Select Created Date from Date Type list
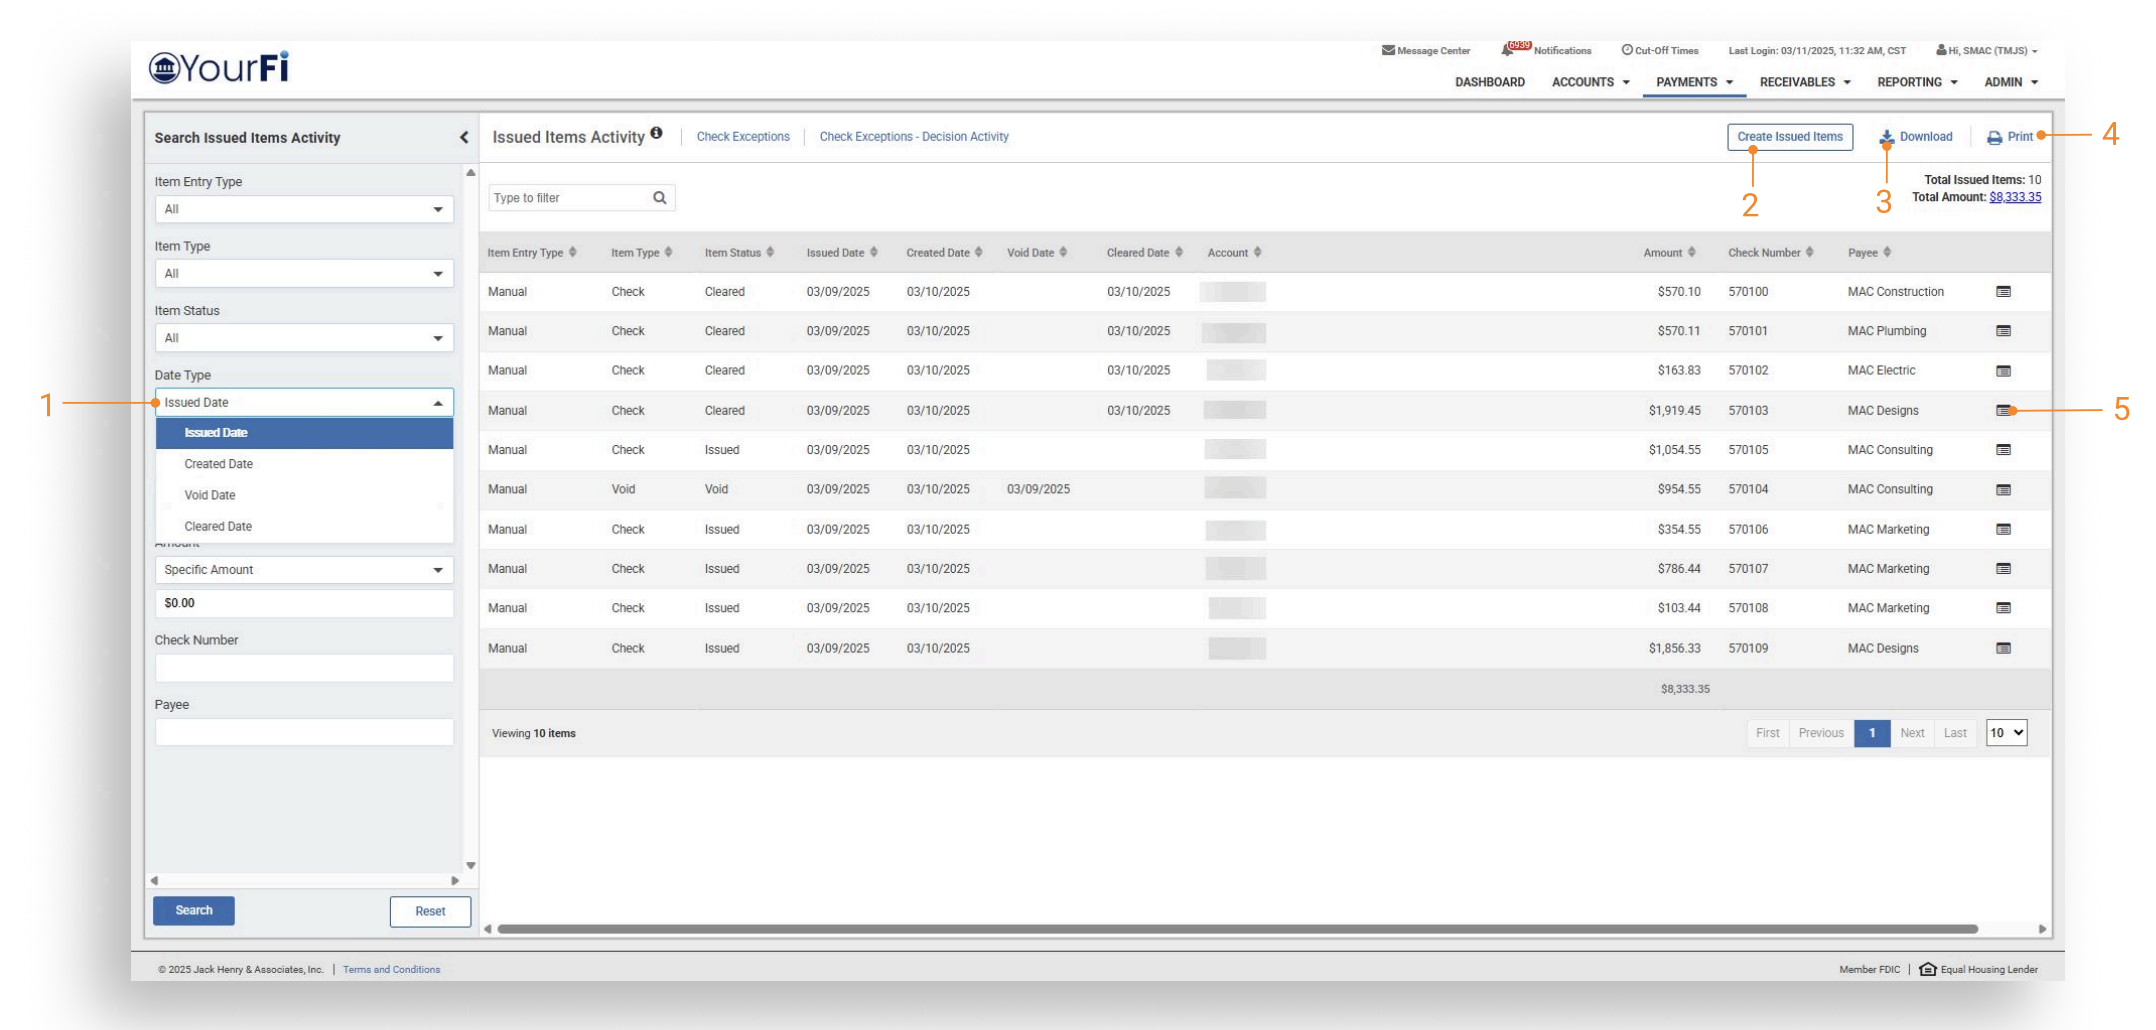2156x1030 pixels. click(219, 464)
